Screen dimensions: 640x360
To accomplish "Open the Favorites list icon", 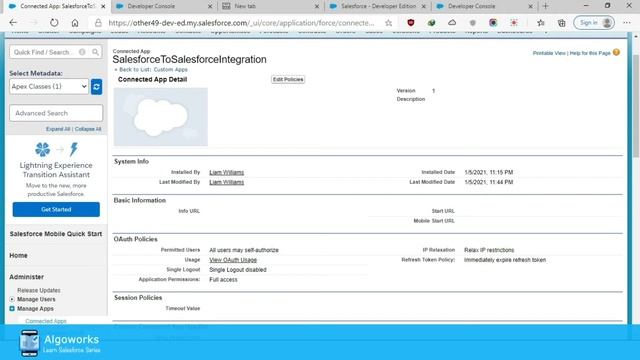I will 541,23.
